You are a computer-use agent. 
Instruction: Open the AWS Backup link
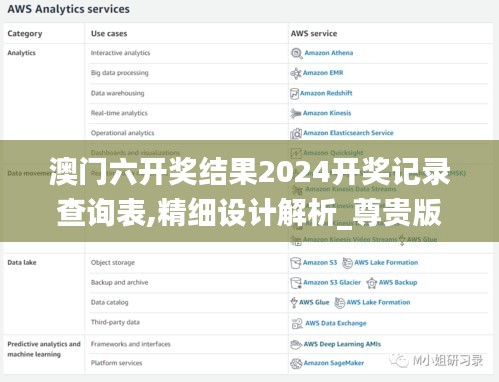[x=398, y=283]
